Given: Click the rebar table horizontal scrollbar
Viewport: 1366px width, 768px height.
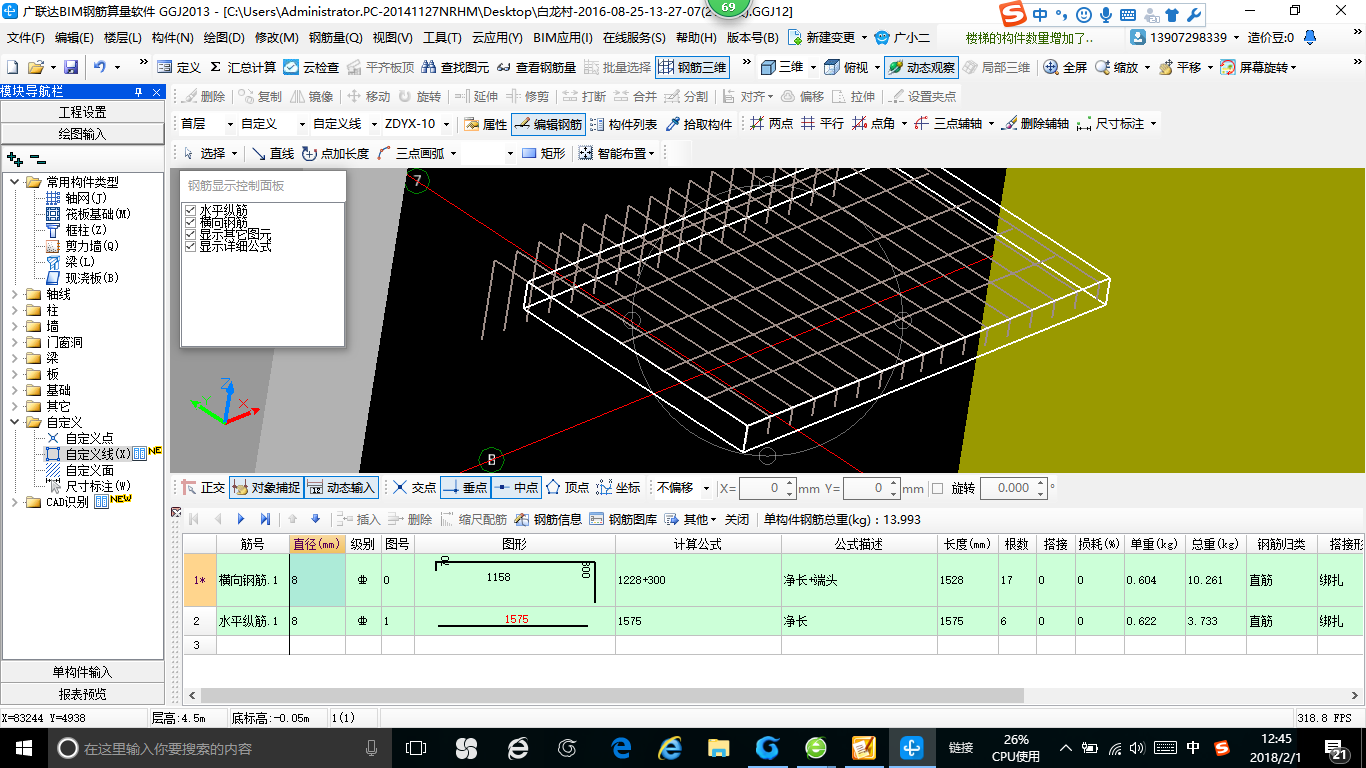Looking at the screenshot, I should click(x=612, y=695).
